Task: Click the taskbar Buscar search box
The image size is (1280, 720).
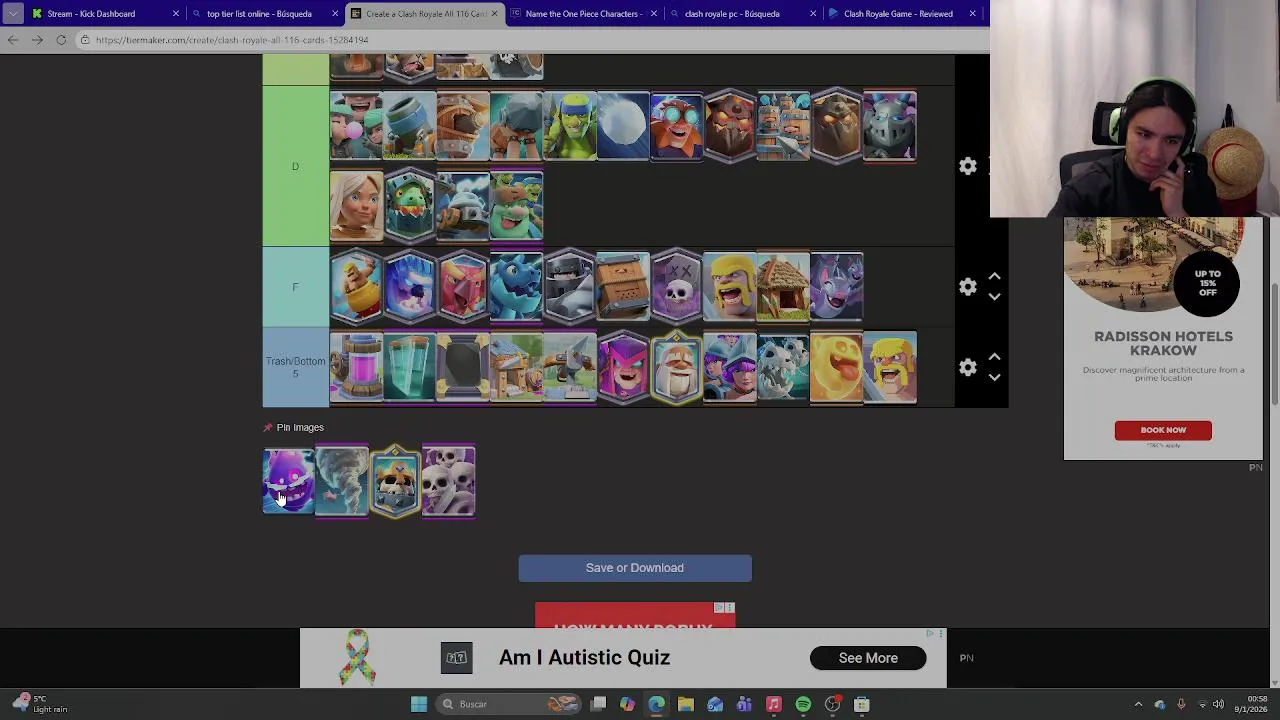Action: point(510,704)
